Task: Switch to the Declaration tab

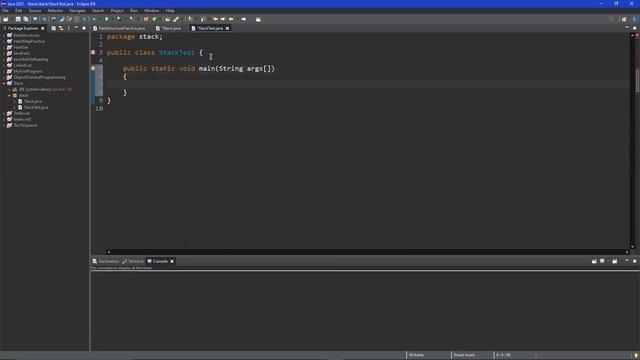Action: (106, 261)
